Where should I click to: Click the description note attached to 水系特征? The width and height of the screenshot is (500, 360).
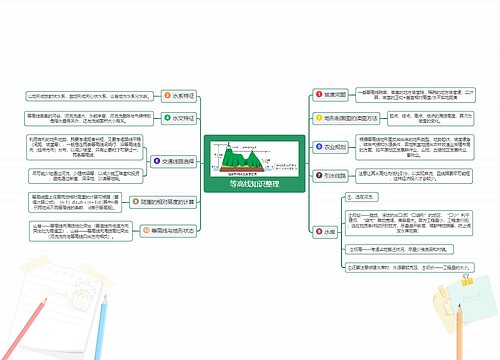(x=90, y=96)
